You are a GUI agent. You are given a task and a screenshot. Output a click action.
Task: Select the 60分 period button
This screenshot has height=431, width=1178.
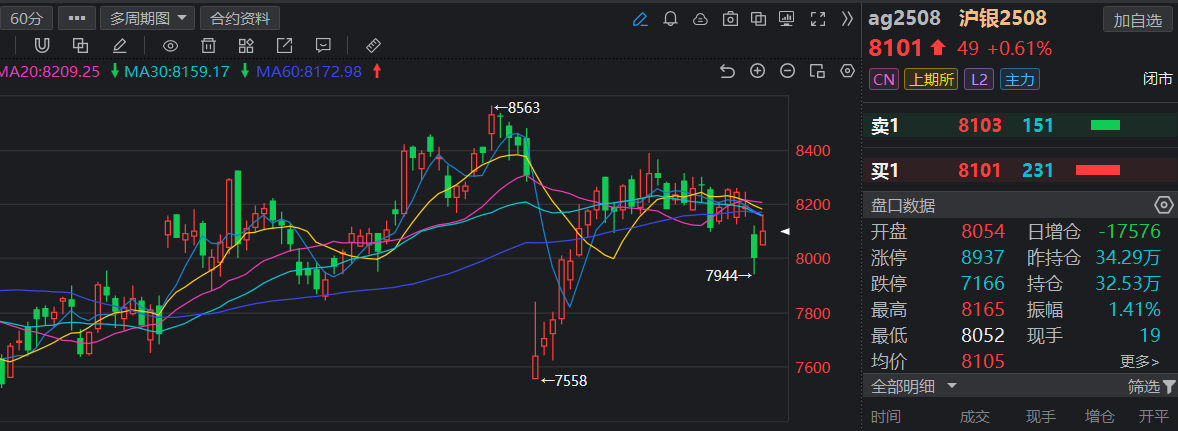[26, 18]
